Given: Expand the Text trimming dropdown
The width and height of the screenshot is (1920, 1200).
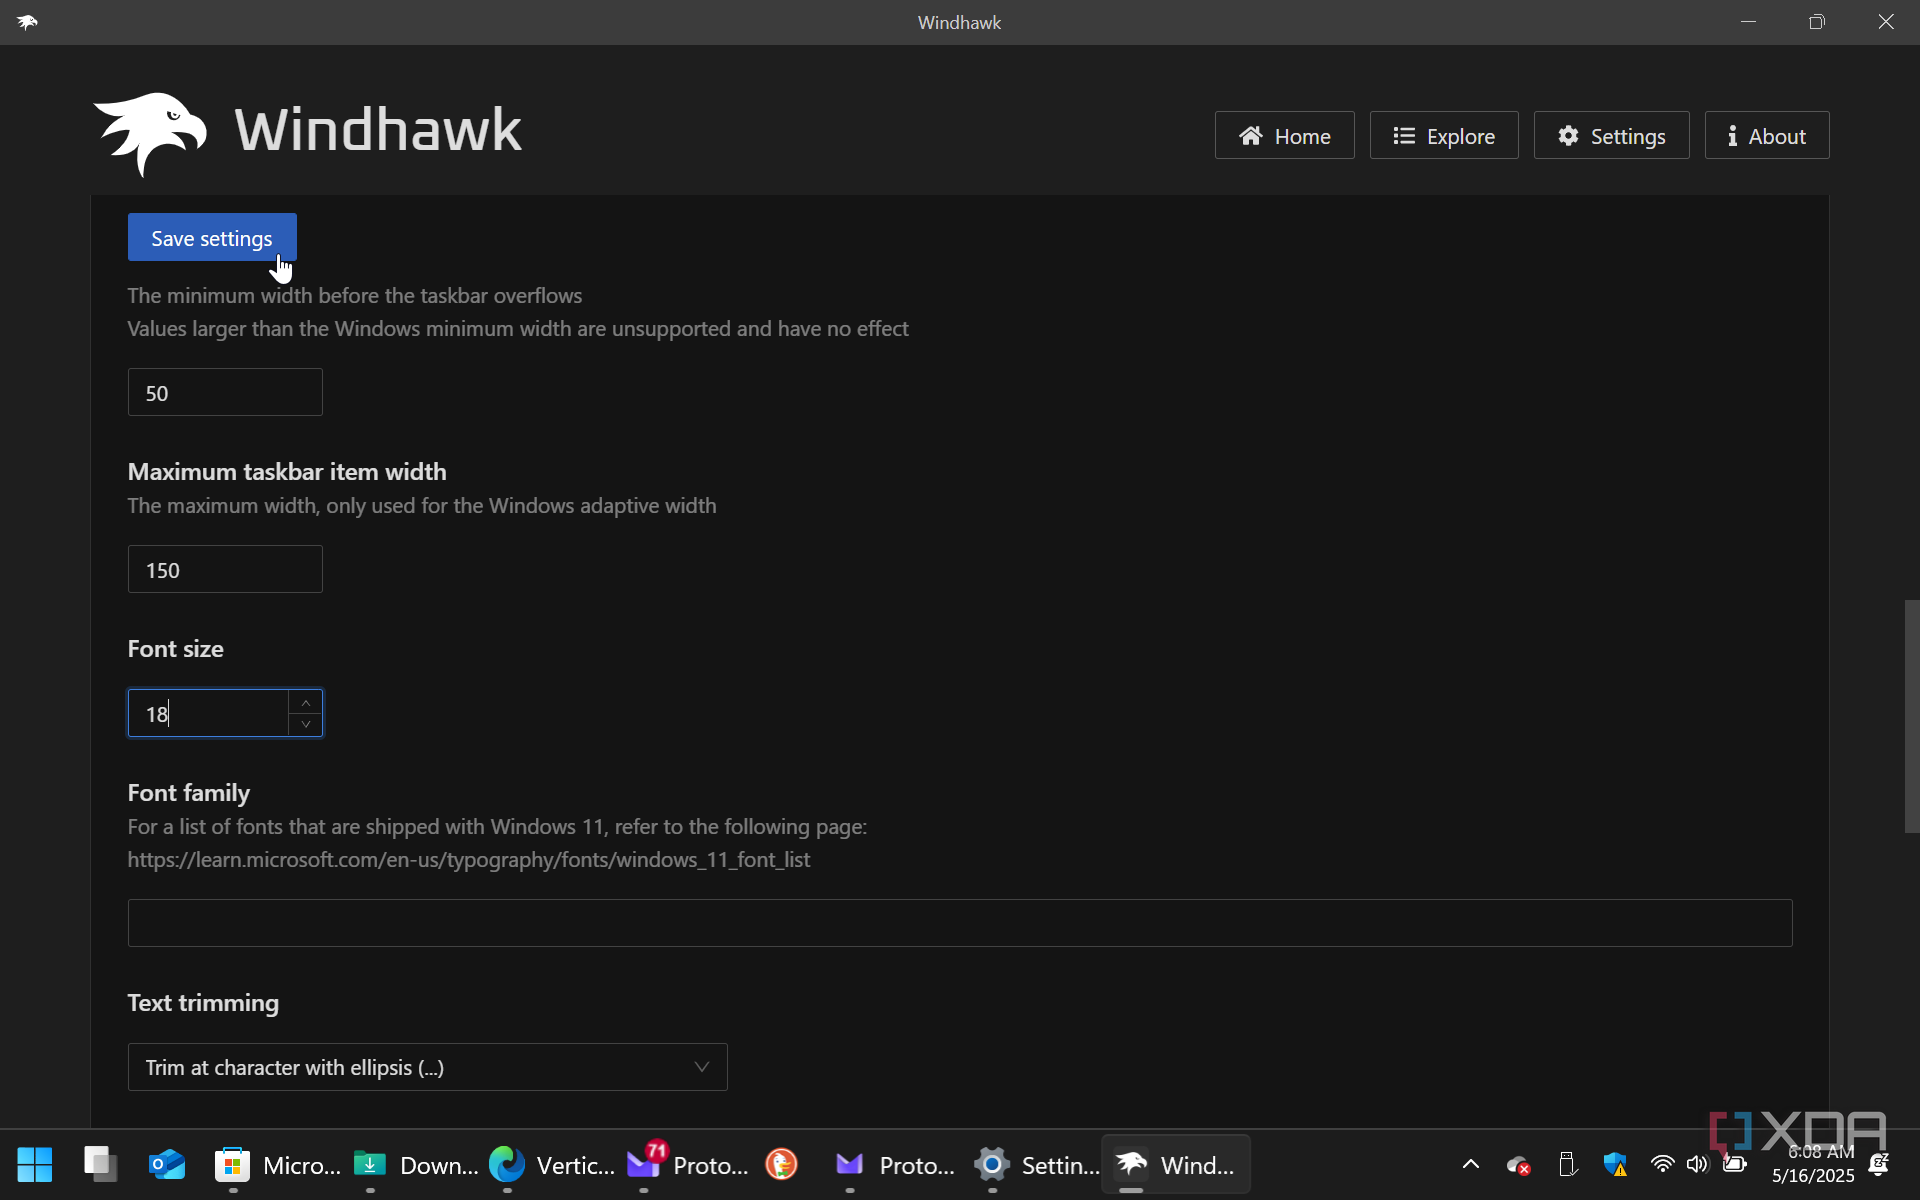Looking at the screenshot, I should point(427,1067).
